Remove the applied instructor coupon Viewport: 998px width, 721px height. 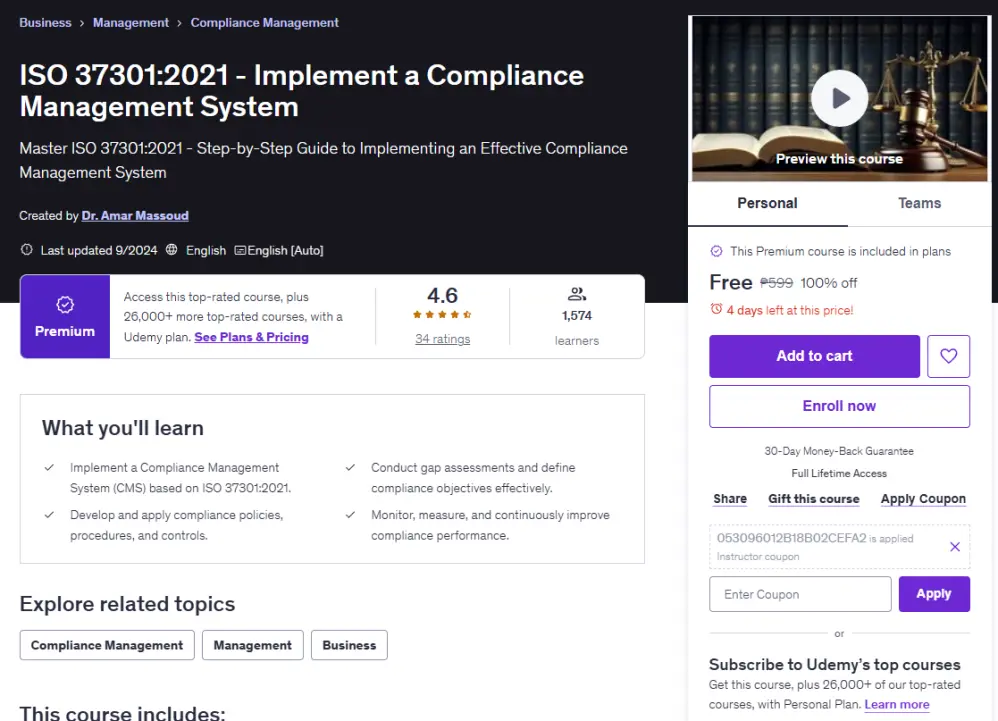(x=954, y=547)
